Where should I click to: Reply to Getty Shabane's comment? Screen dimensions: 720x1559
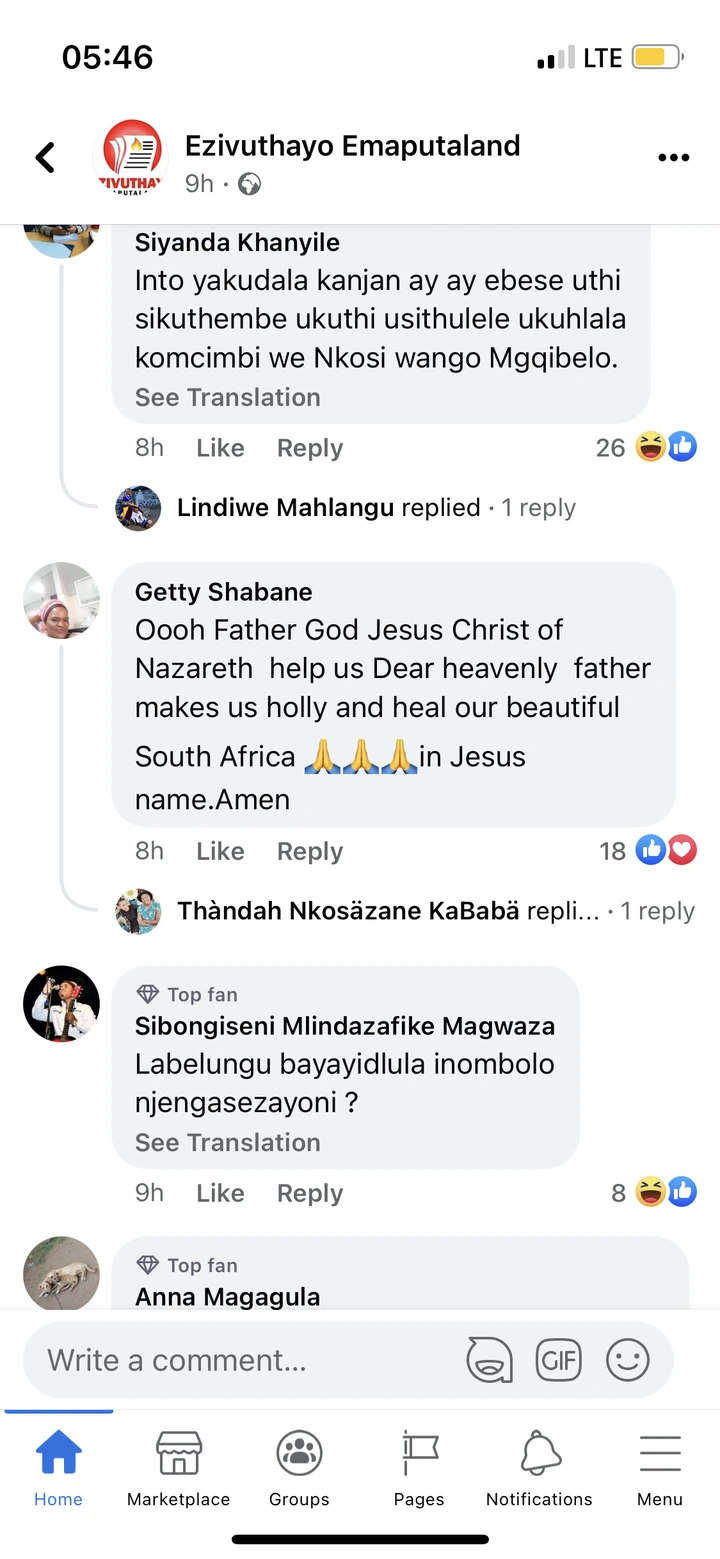[310, 851]
